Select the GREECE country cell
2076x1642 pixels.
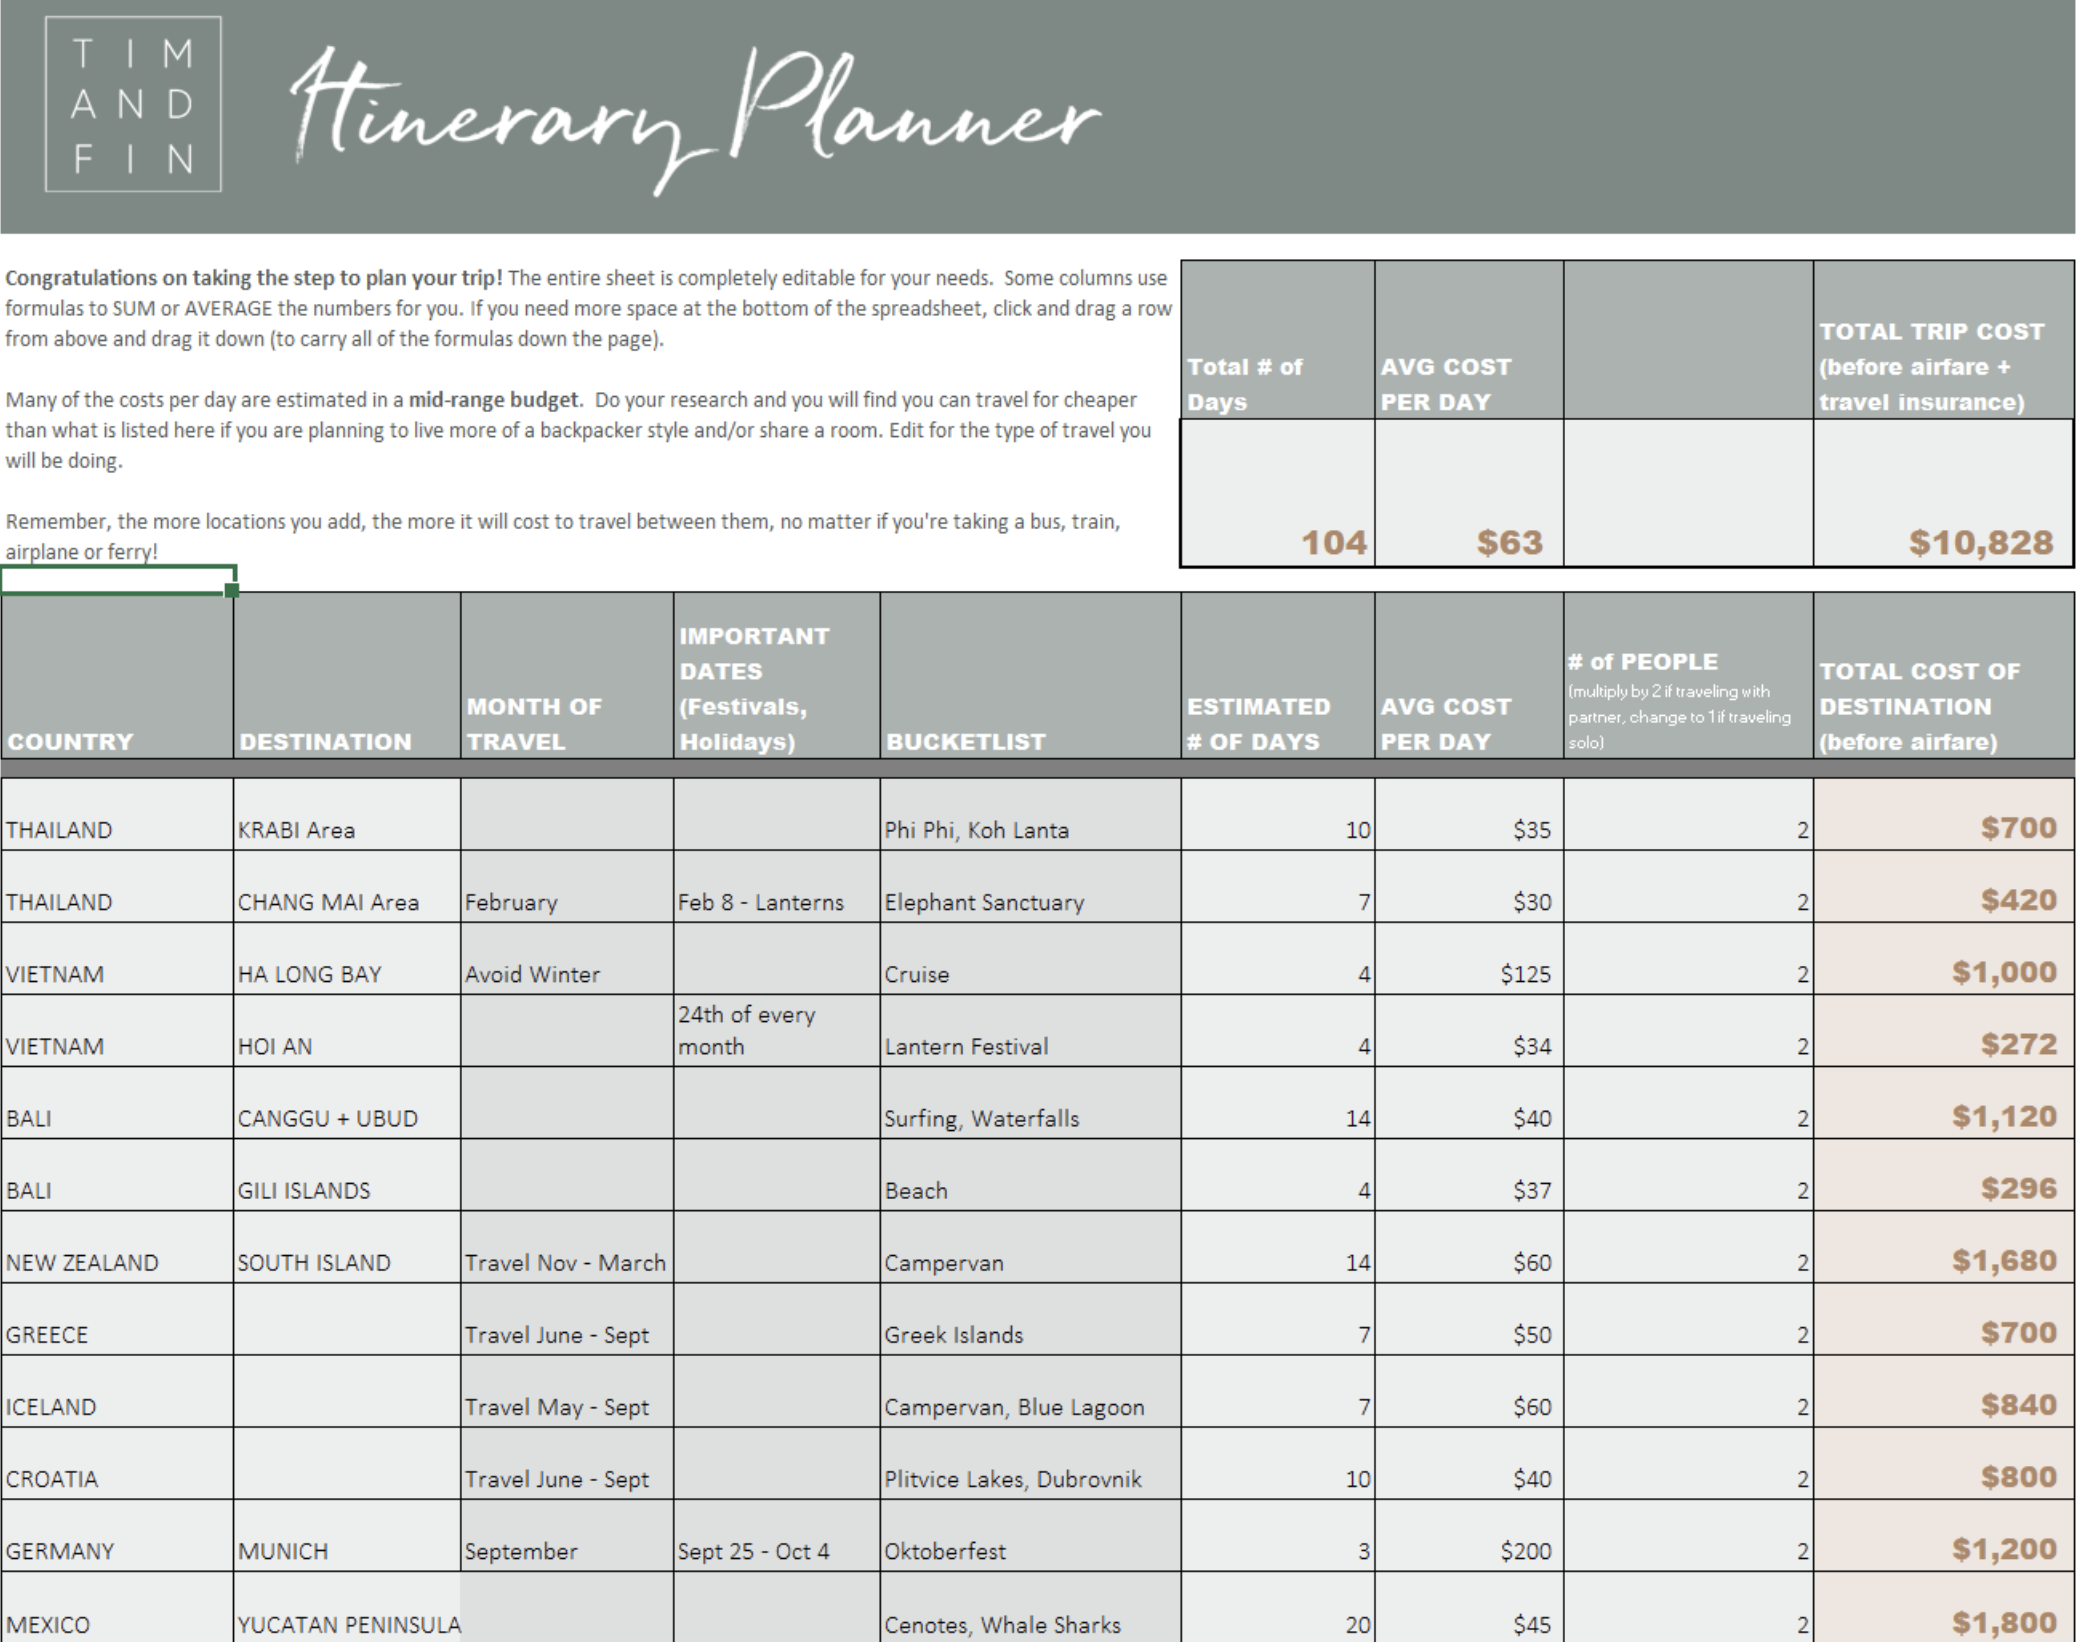coord(117,1319)
